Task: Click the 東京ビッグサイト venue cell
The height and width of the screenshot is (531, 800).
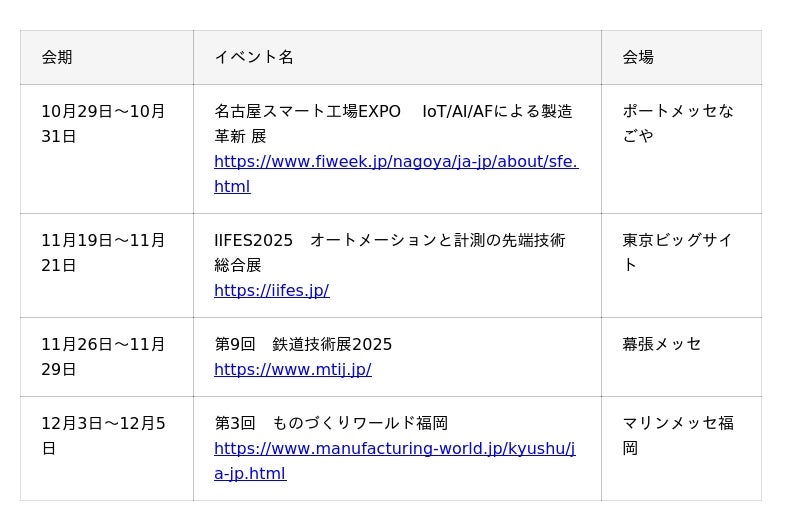Action: click(x=677, y=252)
